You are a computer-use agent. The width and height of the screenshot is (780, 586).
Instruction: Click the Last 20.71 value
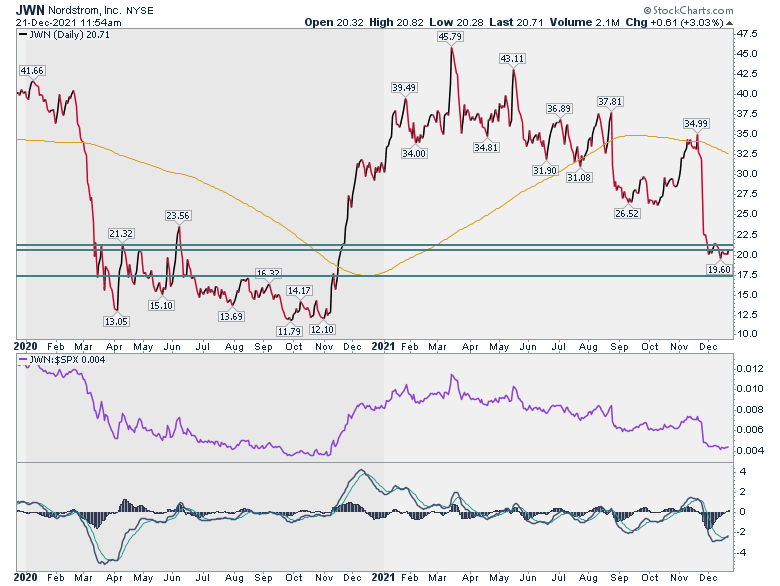(x=516, y=22)
